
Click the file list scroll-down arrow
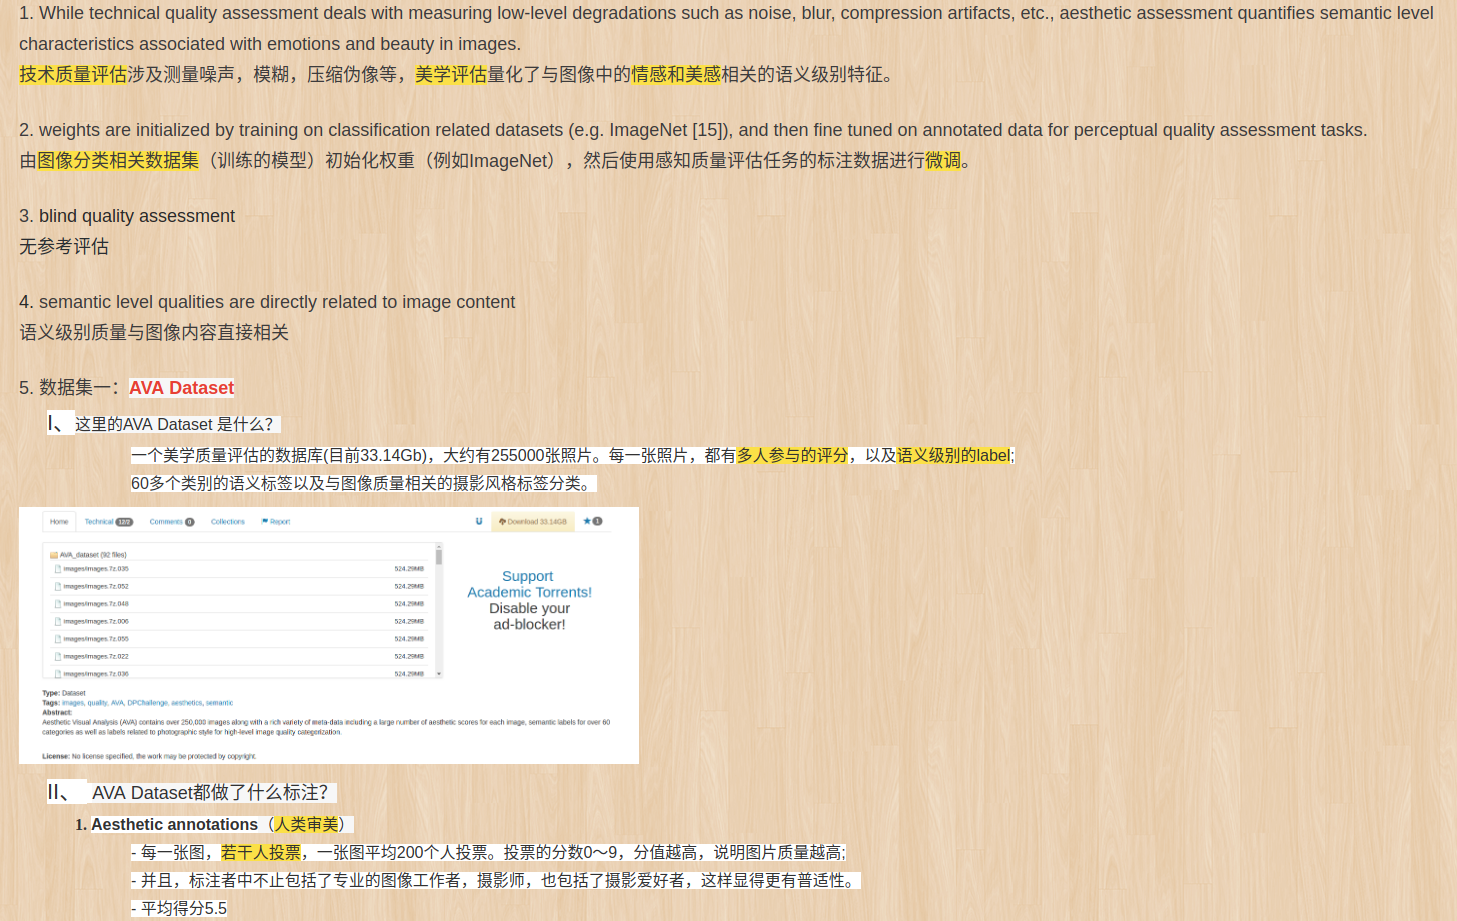(x=439, y=674)
